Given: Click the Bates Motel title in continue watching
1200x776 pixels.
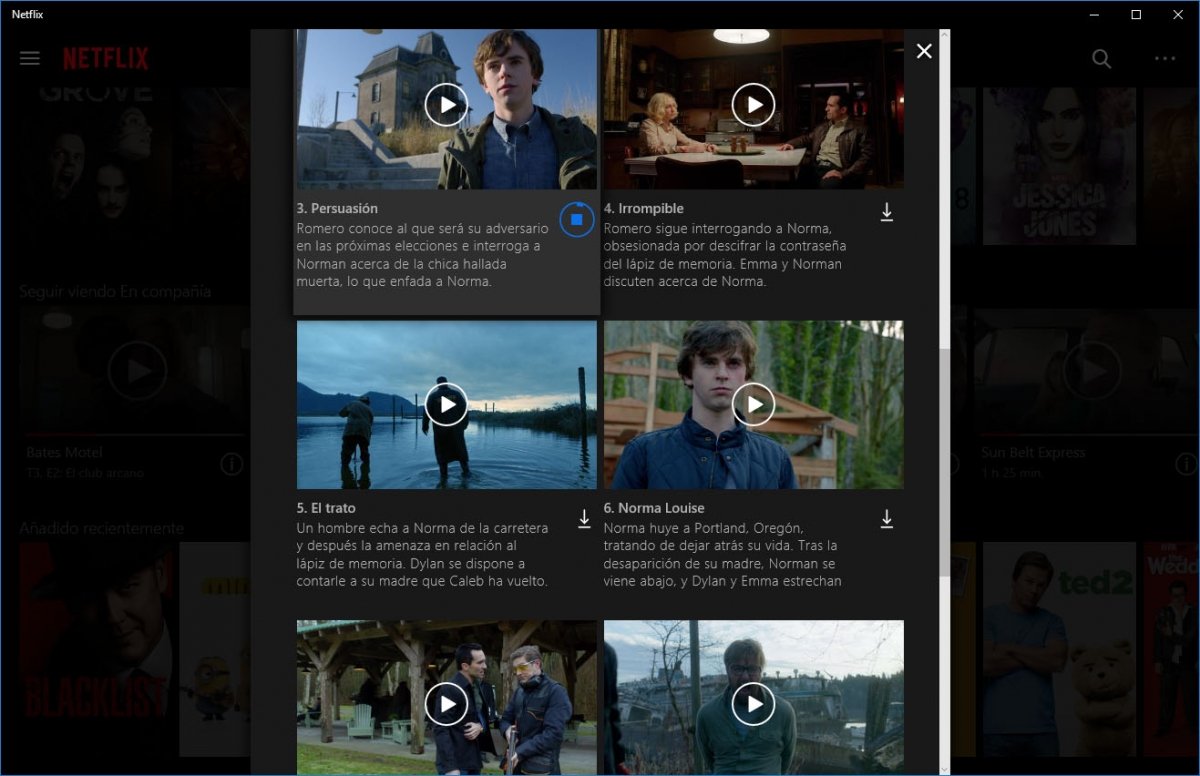Looking at the screenshot, I should [65, 452].
